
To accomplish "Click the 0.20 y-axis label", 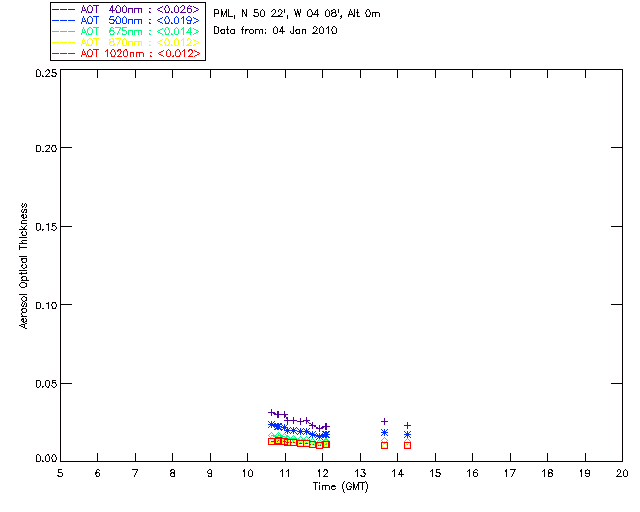I will pyautogui.click(x=46, y=148).
